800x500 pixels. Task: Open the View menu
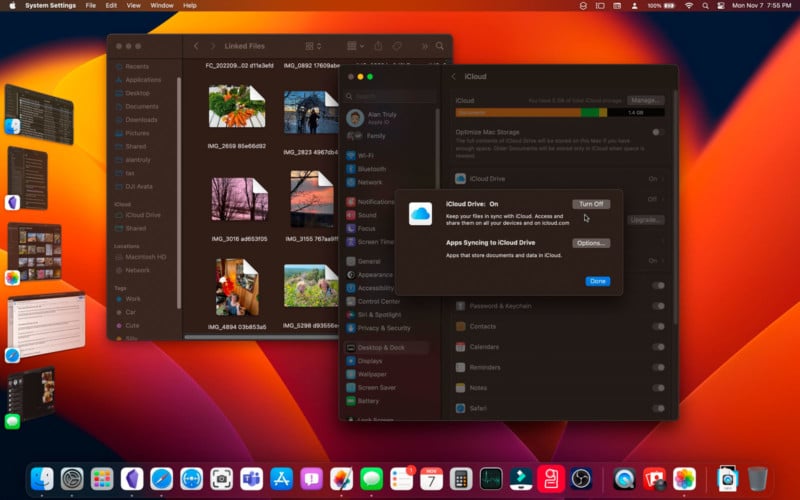click(x=133, y=6)
